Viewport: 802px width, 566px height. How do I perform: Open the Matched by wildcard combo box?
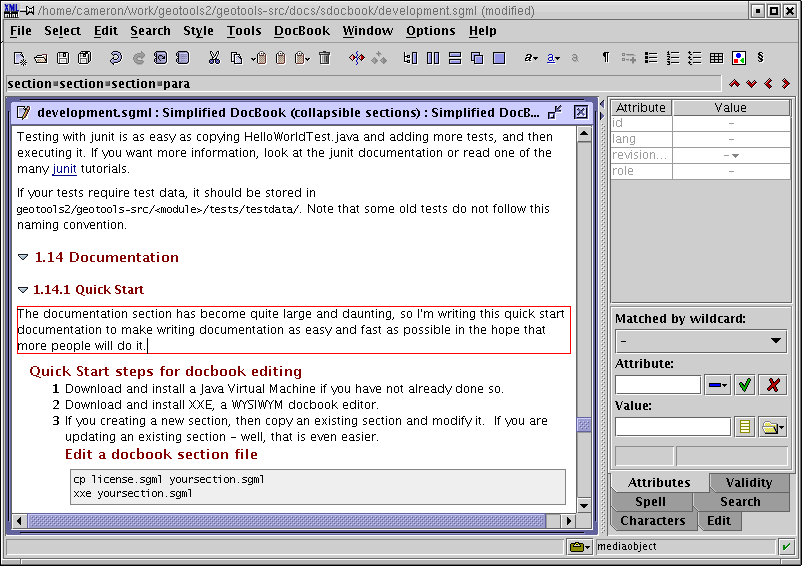701,341
